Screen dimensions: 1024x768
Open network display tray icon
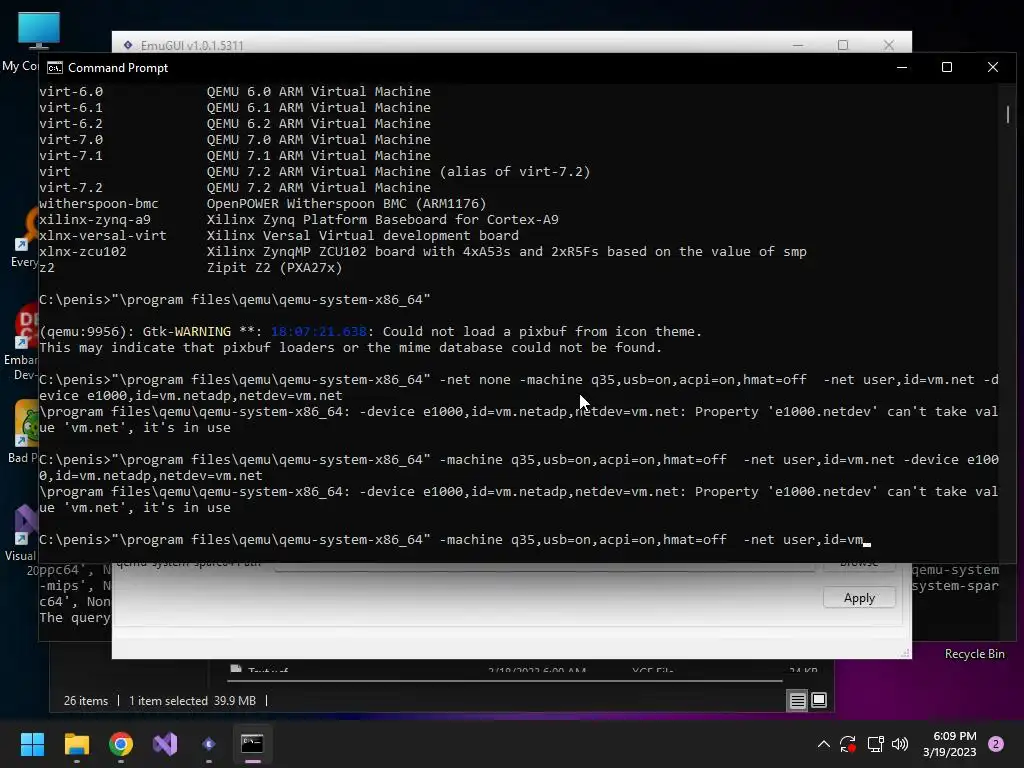875,744
